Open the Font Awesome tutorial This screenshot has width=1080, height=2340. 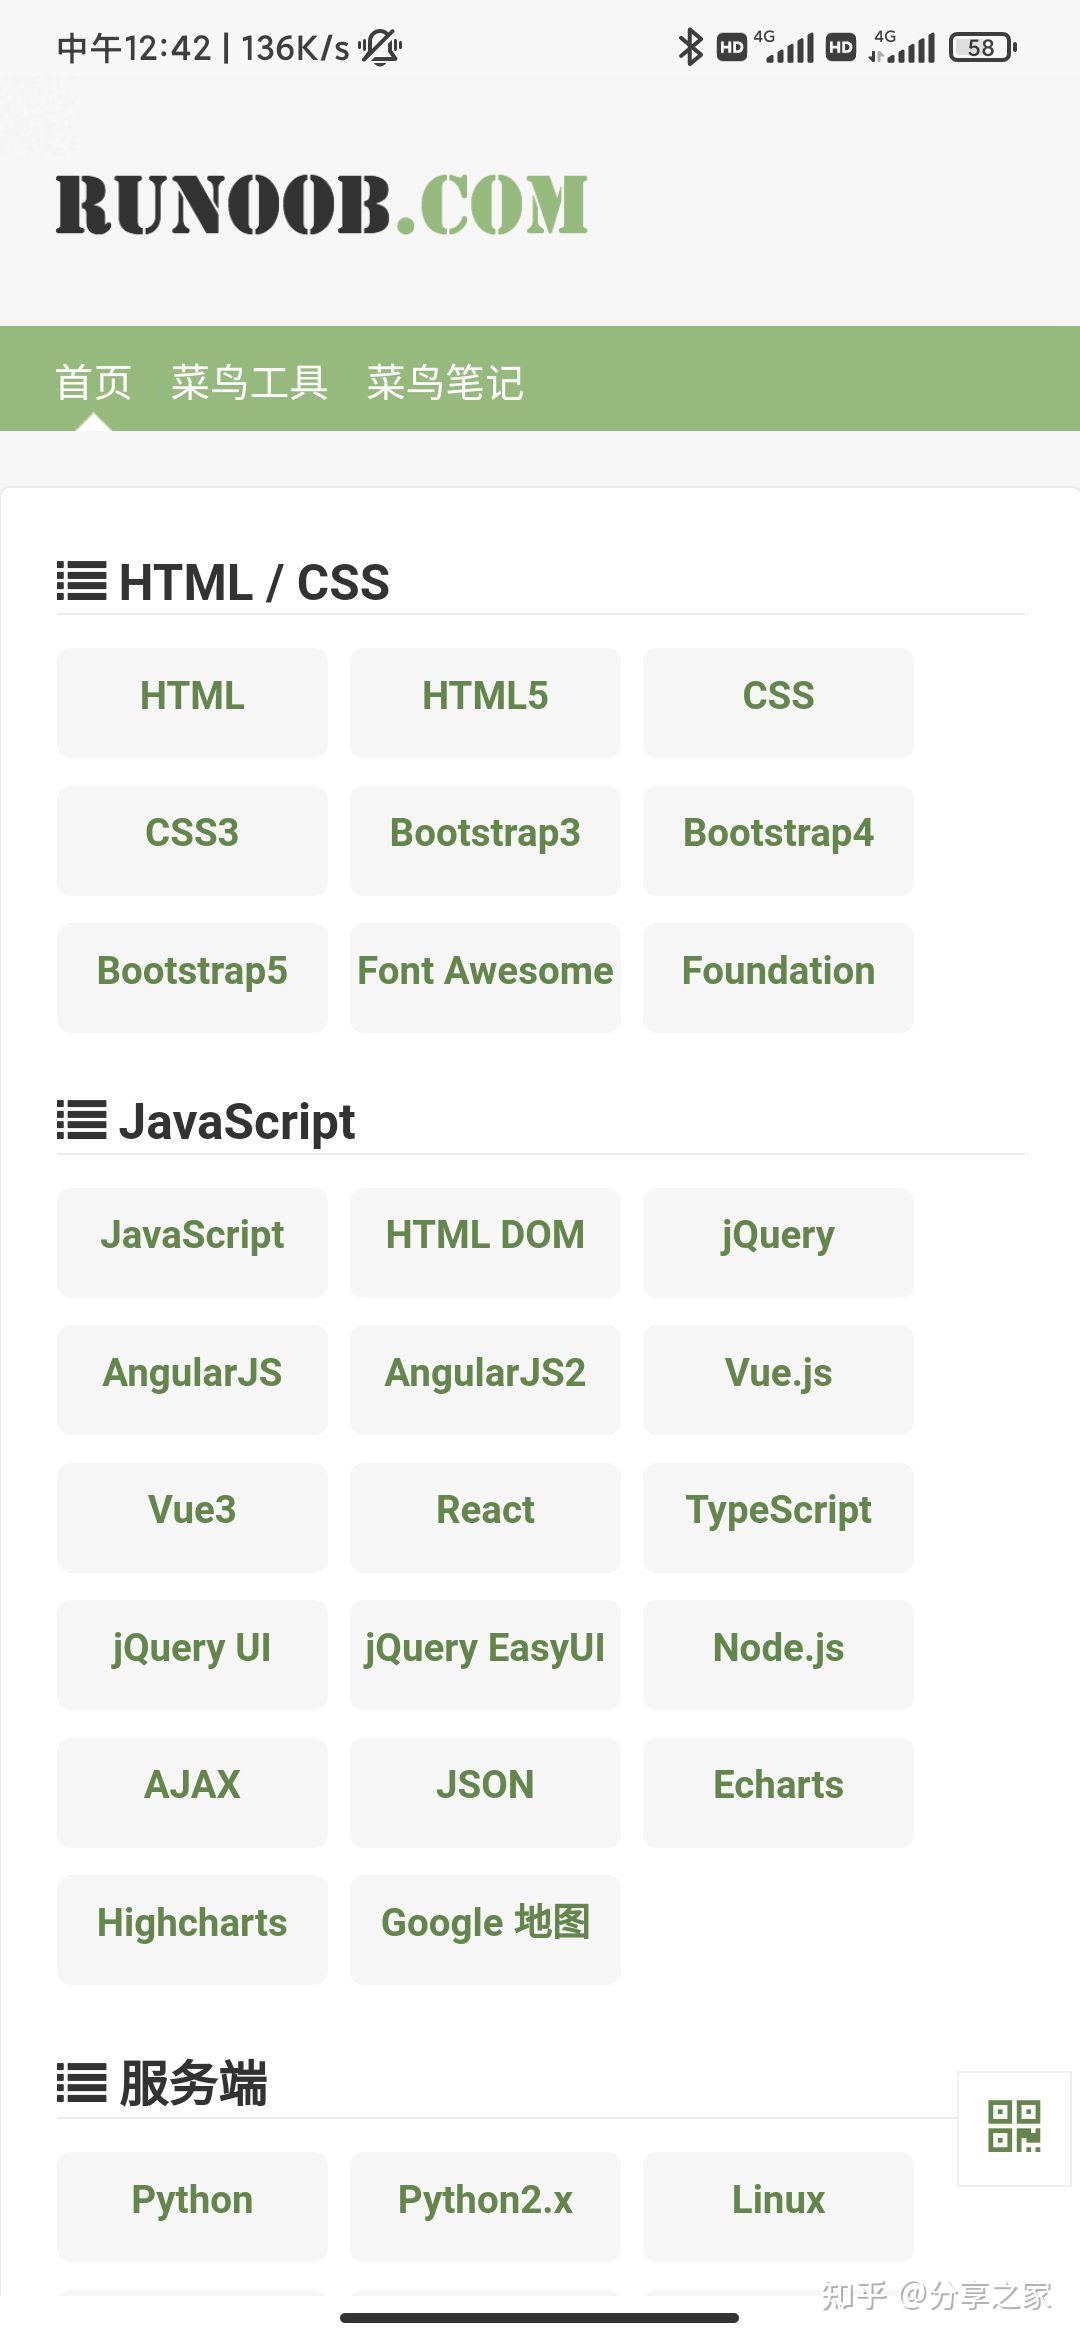tap(485, 971)
